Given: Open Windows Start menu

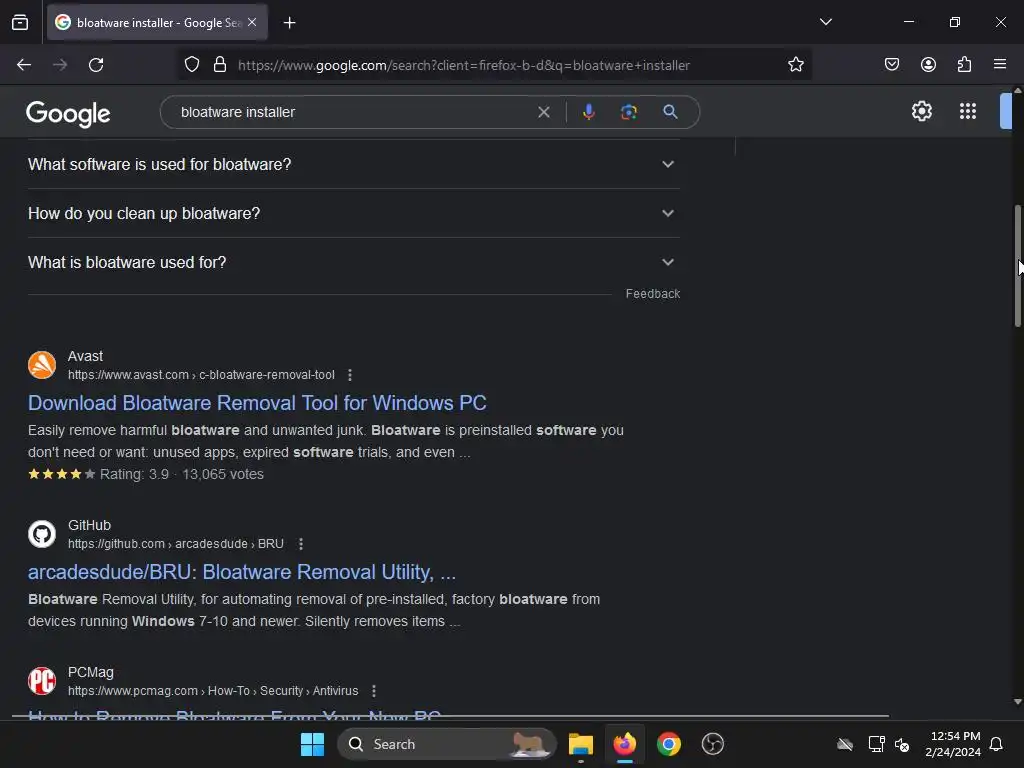Looking at the screenshot, I should [312, 744].
